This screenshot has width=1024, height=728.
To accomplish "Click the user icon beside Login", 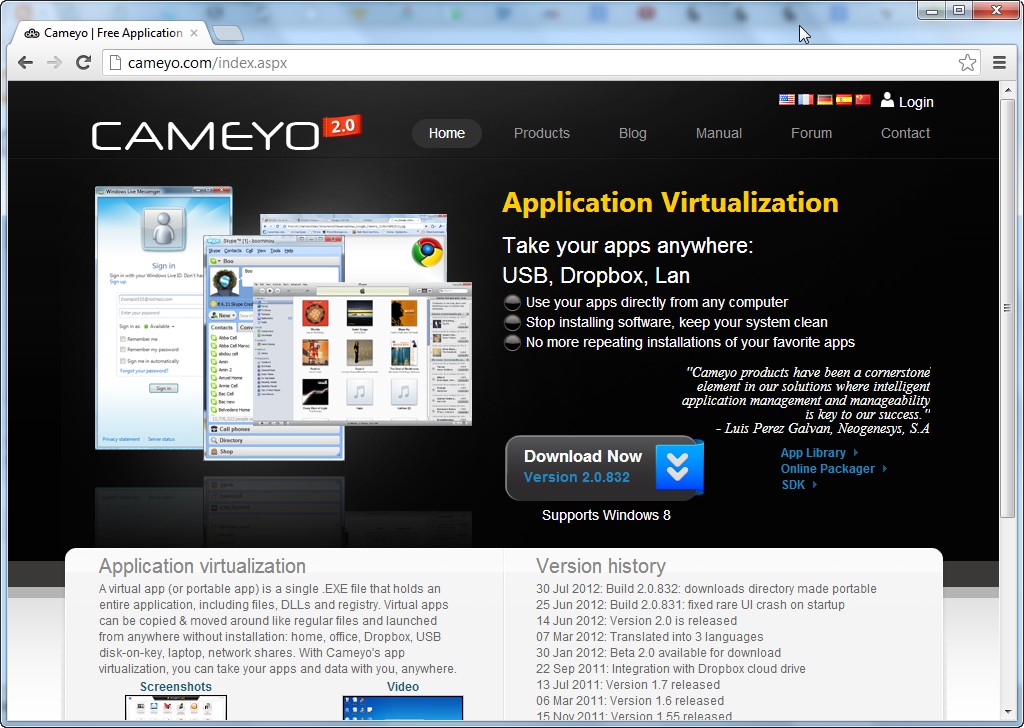I will [x=887, y=100].
